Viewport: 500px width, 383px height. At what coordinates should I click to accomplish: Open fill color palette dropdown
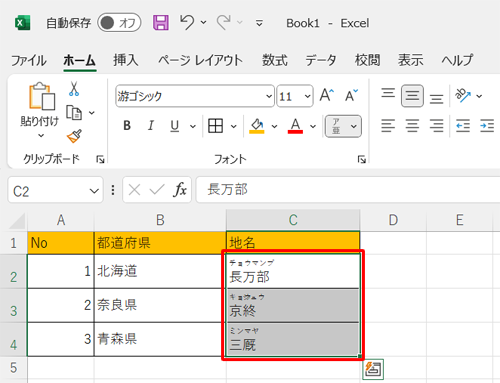coord(274,126)
